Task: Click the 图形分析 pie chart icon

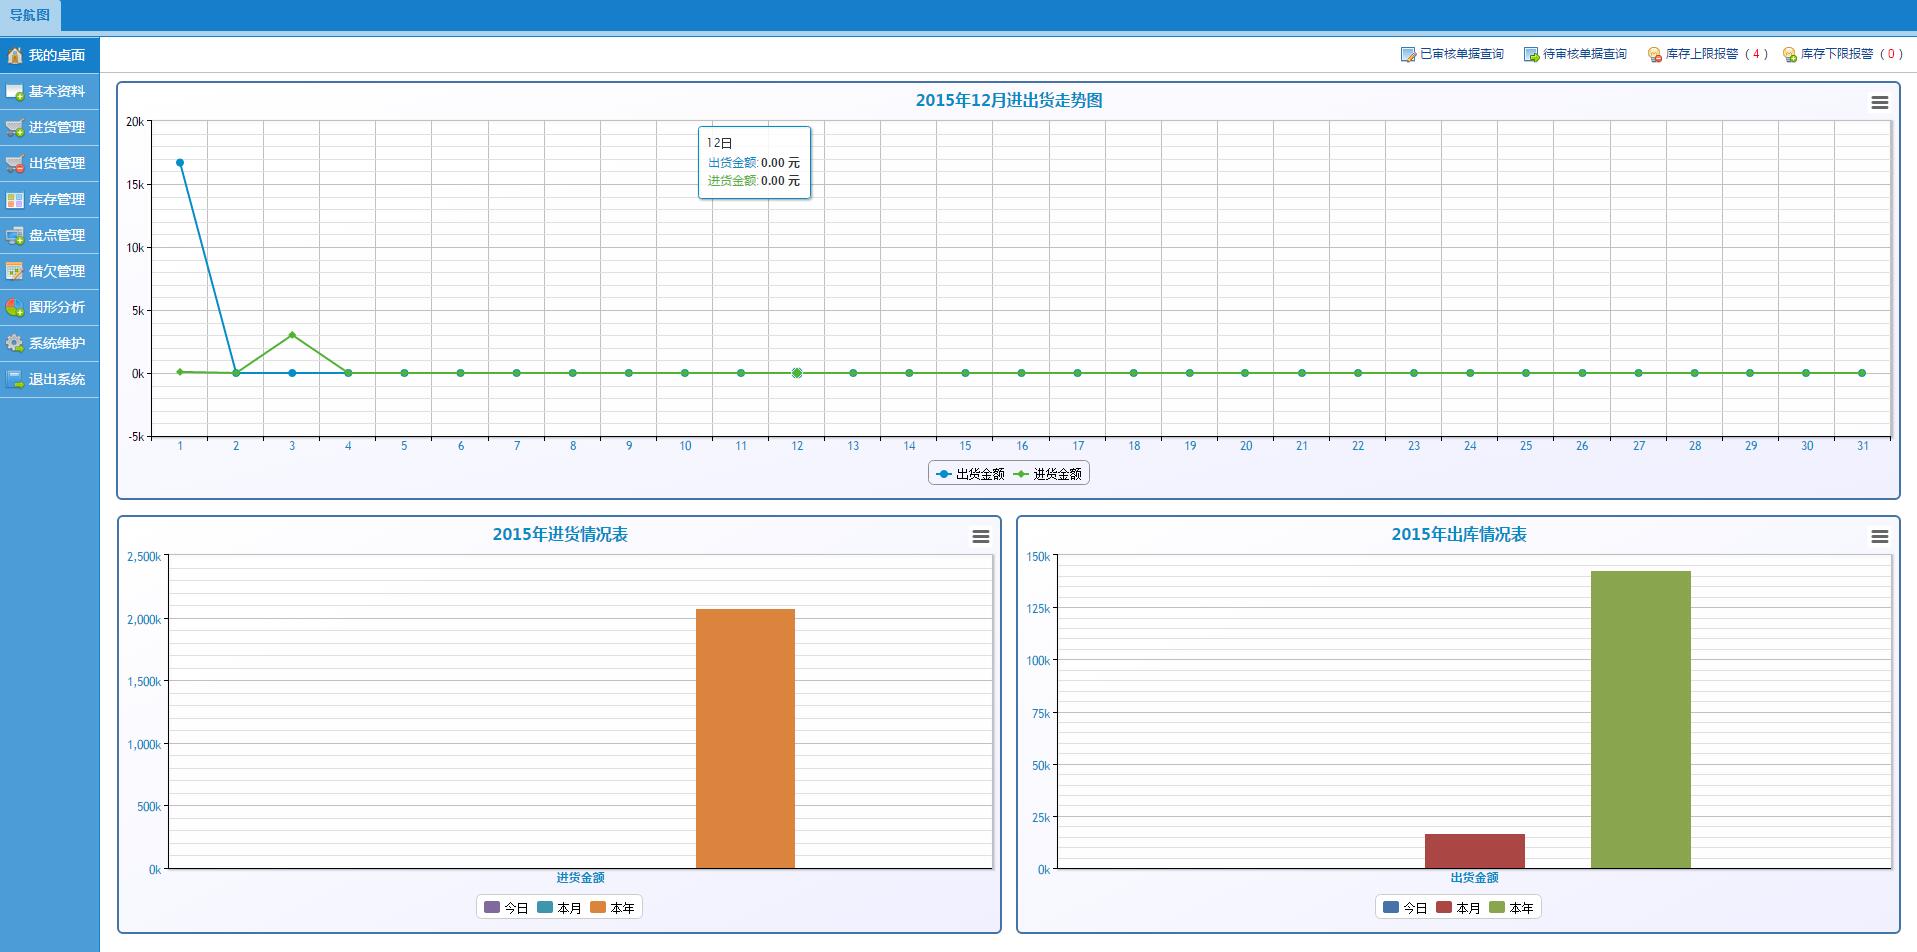Action: tap(15, 308)
